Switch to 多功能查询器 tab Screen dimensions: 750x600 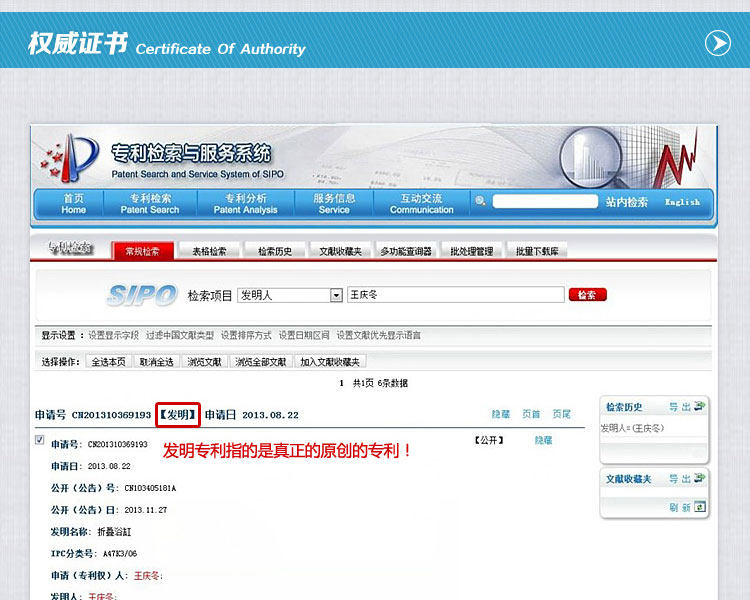click(406, 251)
